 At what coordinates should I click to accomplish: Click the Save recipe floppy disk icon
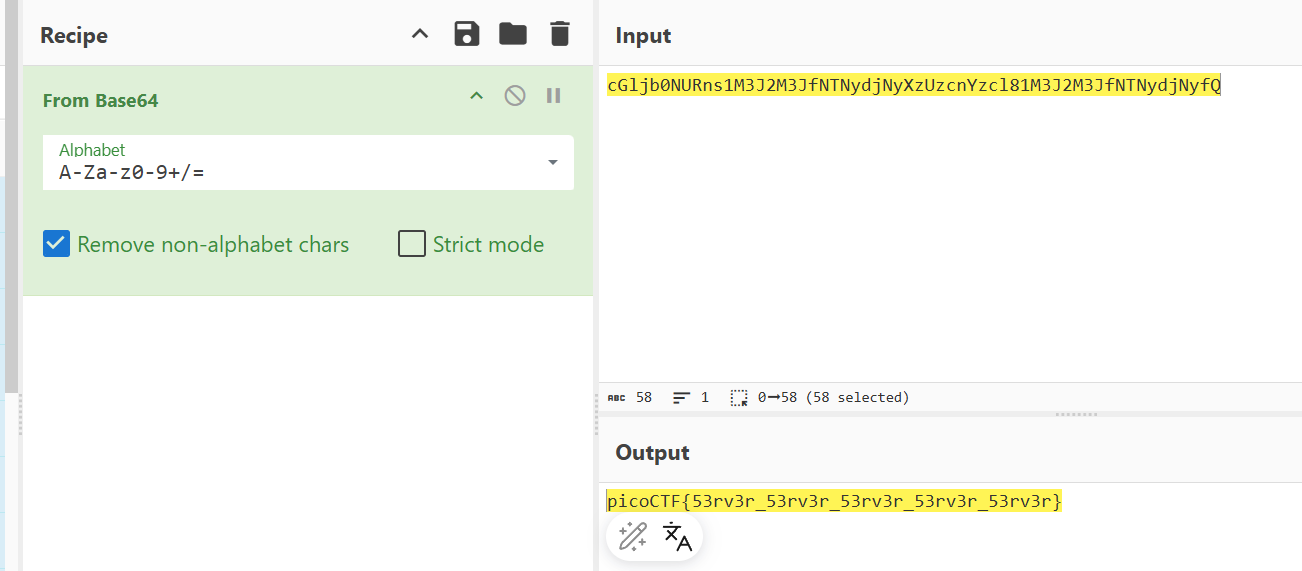coord(467,34)
